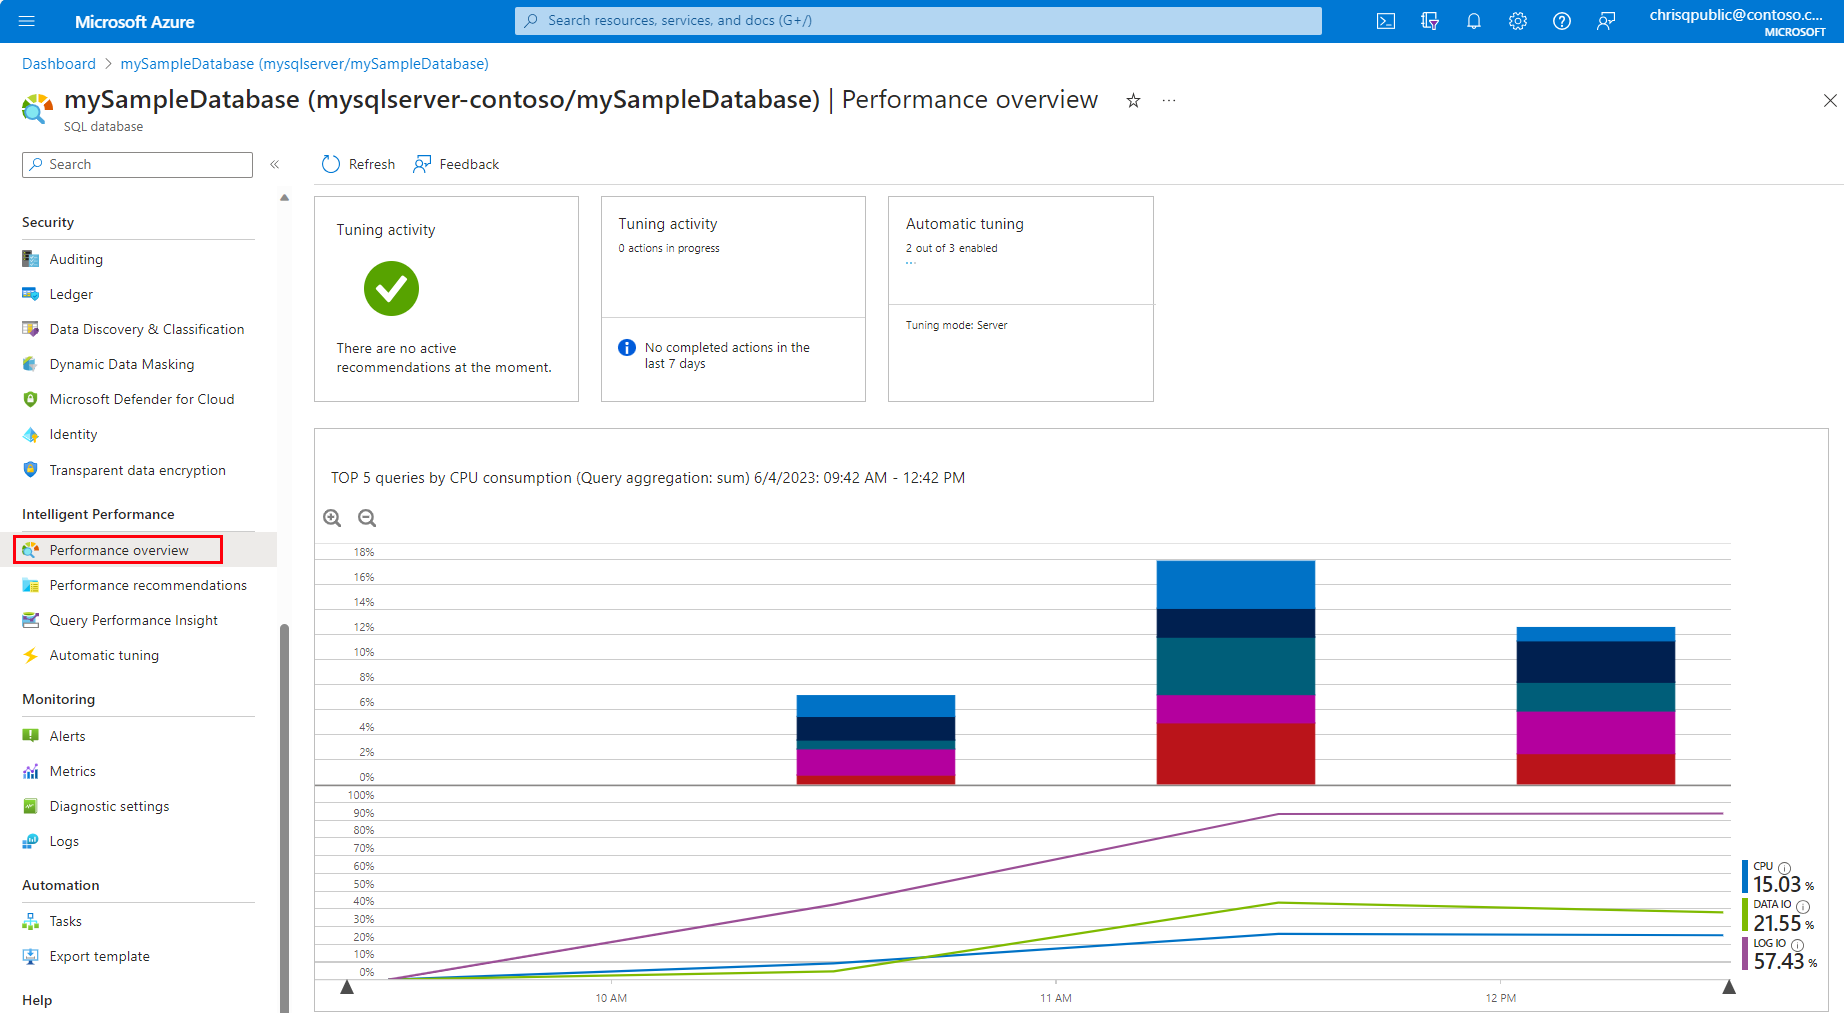This screenshot has height=1013, width=1844.
Task: Collapse the left navigation pane chevron
Action: (x=275, y=164)
